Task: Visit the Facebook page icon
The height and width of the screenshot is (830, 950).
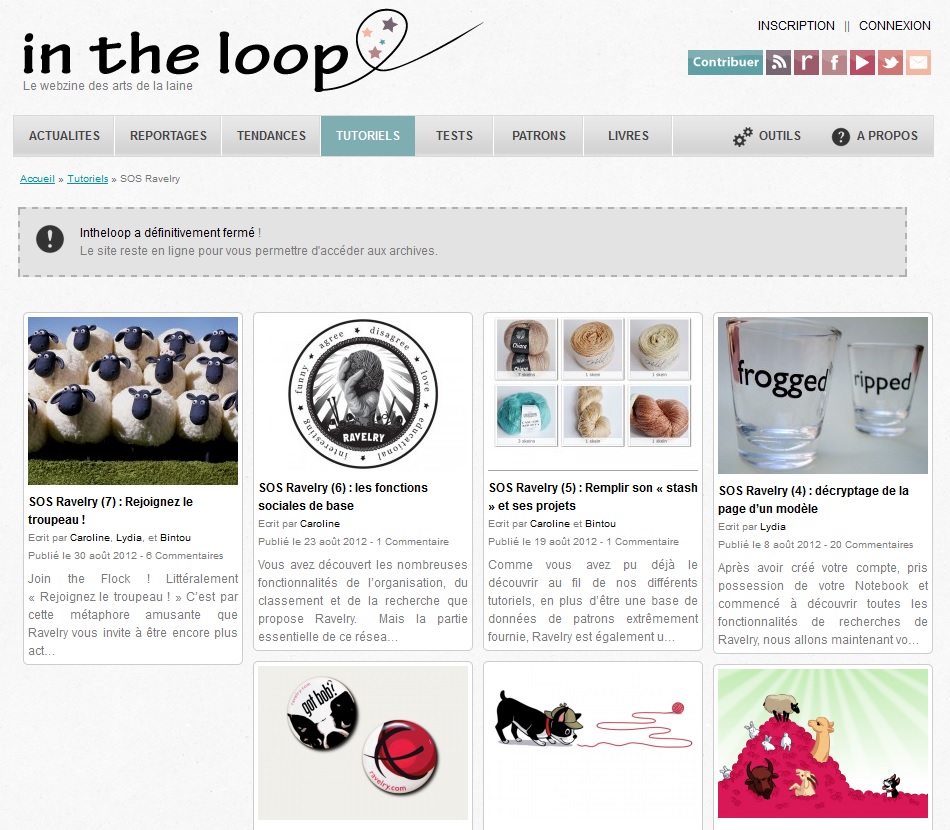Action: coord(834,62)
